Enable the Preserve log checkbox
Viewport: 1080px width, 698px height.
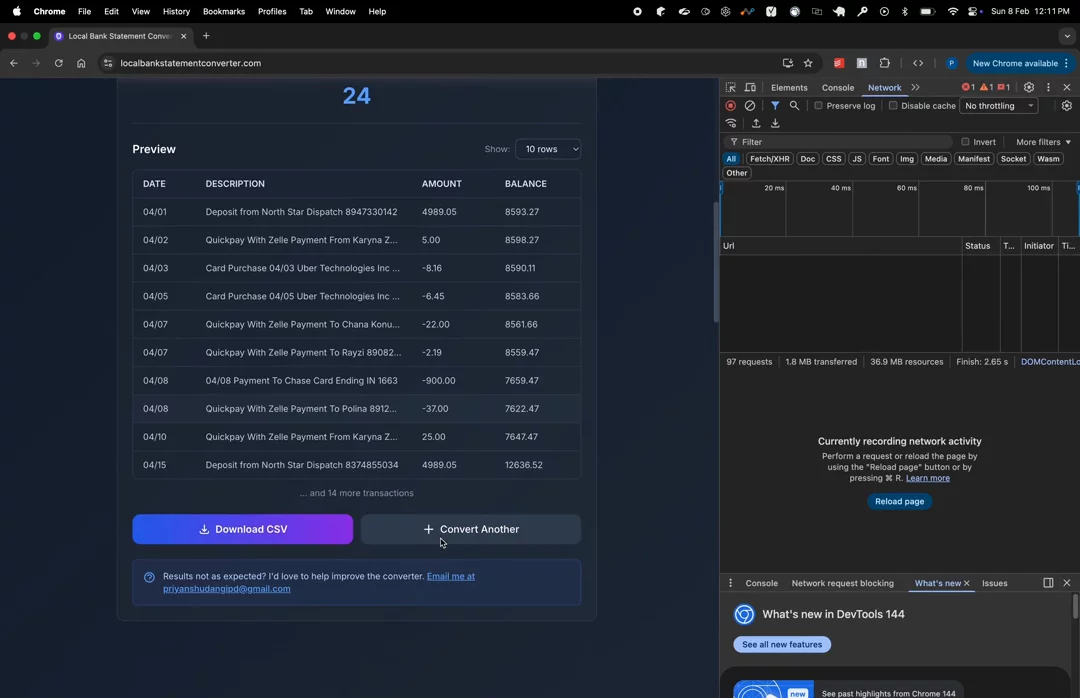818,106
